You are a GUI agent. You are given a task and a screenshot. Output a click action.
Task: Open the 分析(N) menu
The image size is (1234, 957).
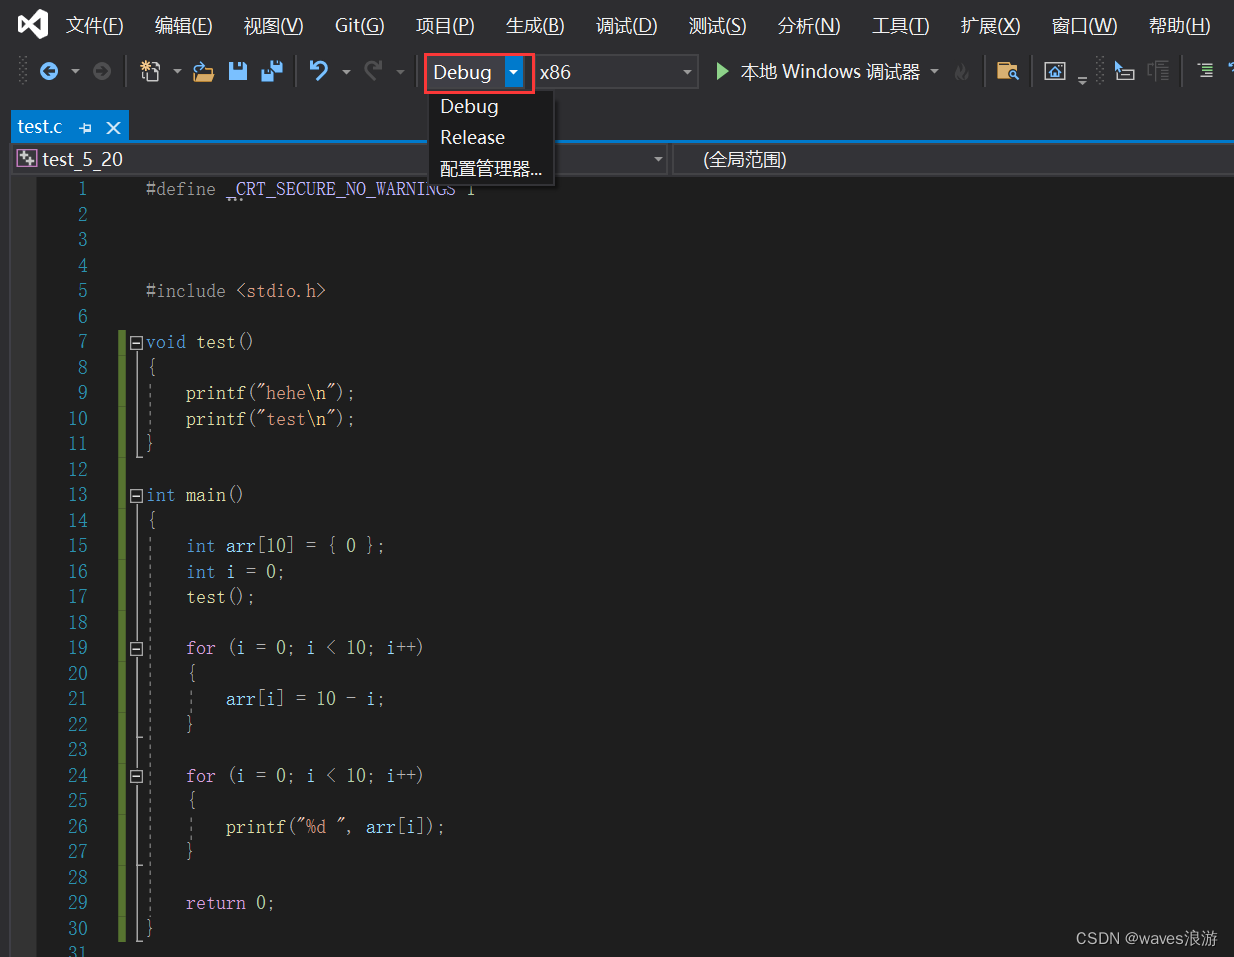[808, 25]
